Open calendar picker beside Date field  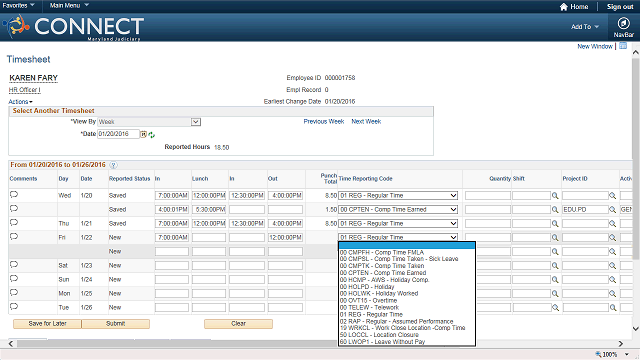[143, 134]
